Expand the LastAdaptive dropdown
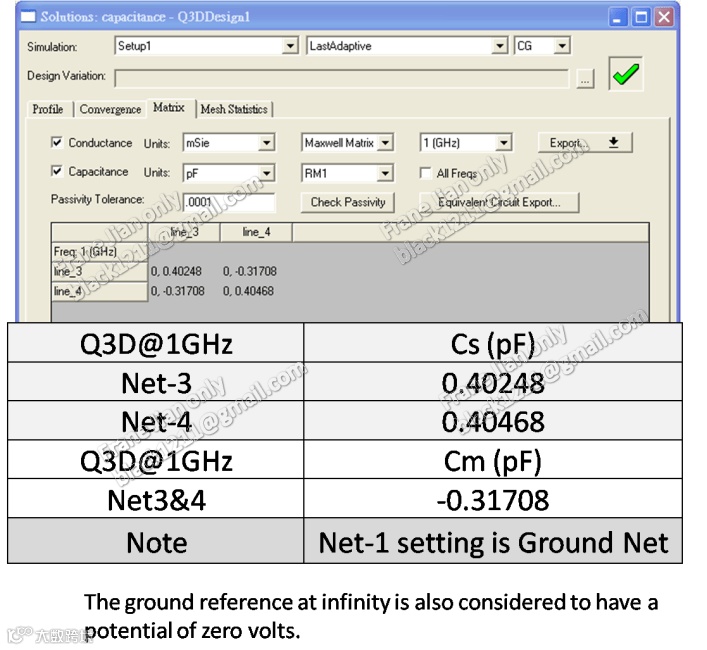 (500, 46)
